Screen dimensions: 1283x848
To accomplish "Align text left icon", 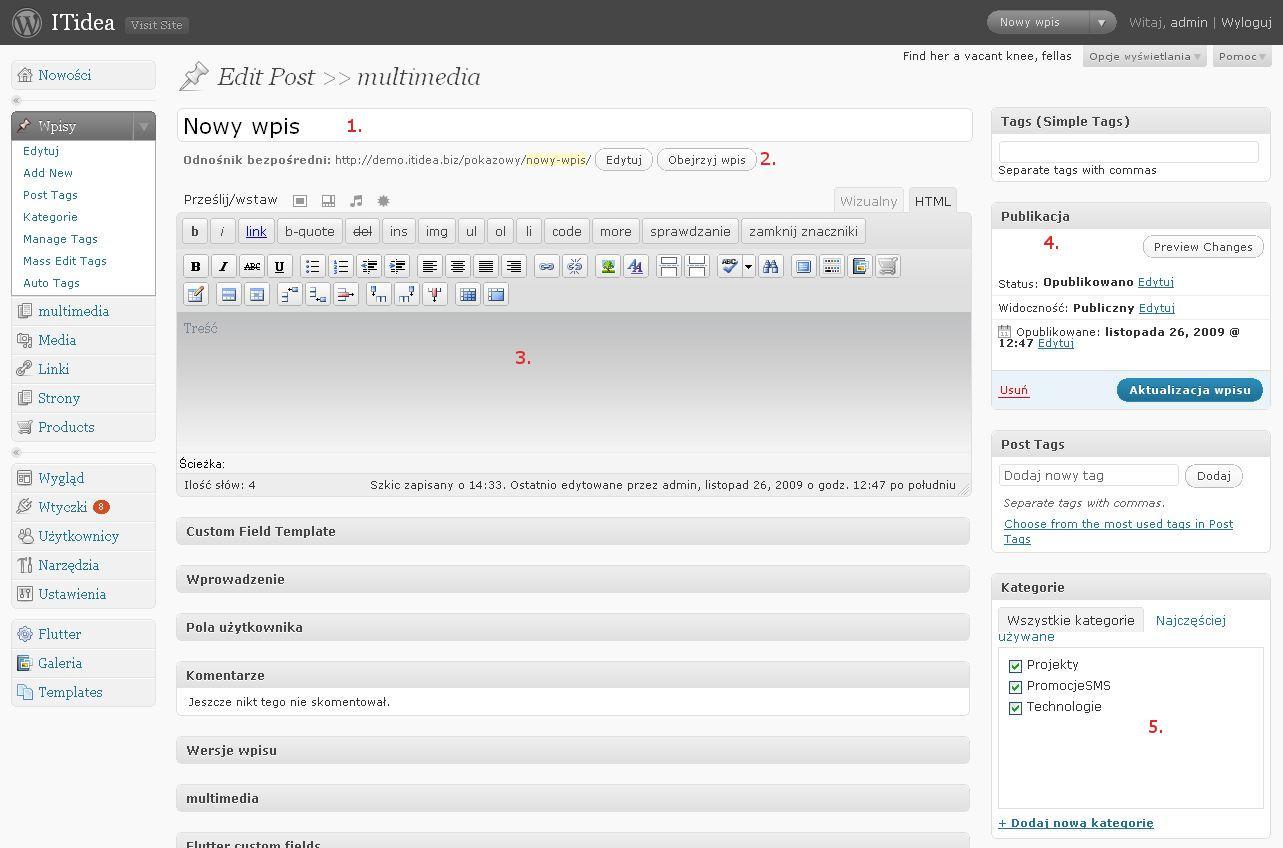I will point(429,266).
